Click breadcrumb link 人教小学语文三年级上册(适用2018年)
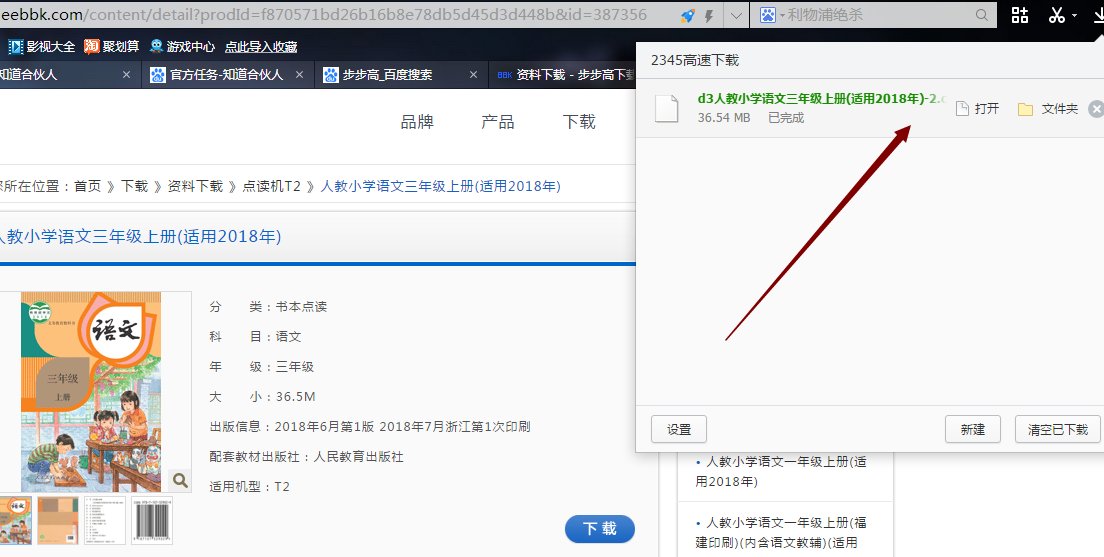1104x557 pixels. [x=441, y=186]
